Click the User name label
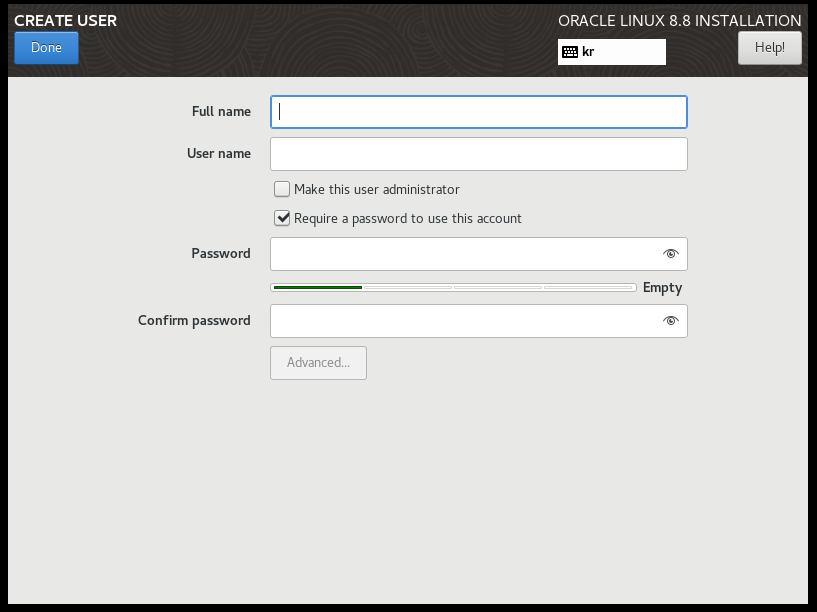The width and height of the screenshot is (817, 612). (x=219, y=154)
